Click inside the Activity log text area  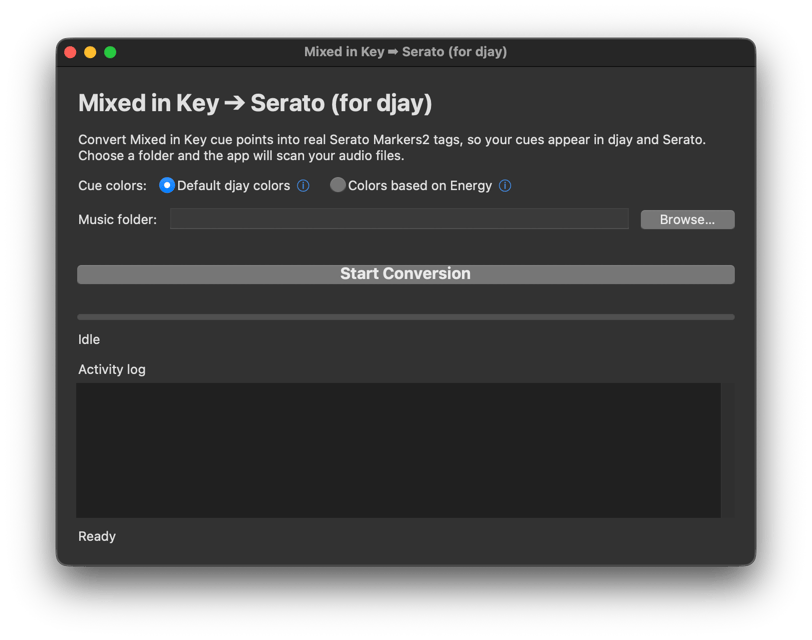[398, 450]
